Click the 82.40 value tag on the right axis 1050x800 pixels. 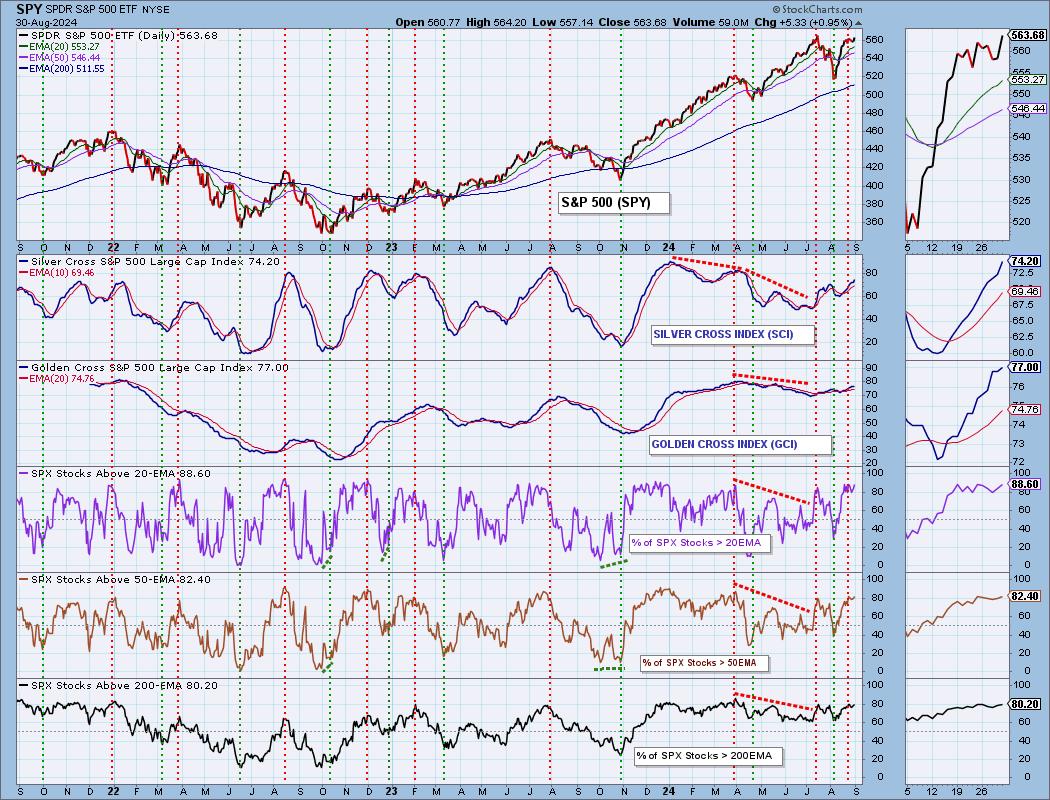click(1025, 596)
